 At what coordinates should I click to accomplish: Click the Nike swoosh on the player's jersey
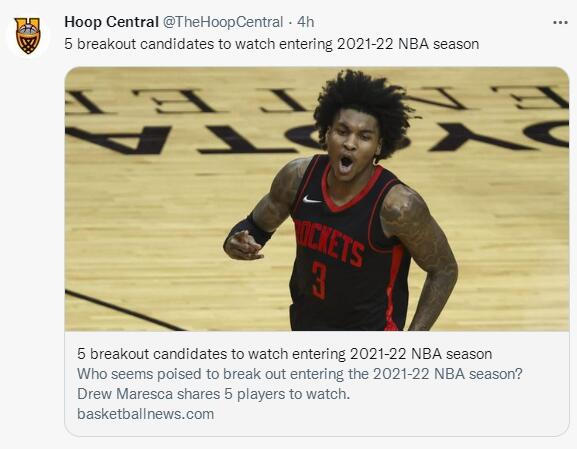[311, 199]
